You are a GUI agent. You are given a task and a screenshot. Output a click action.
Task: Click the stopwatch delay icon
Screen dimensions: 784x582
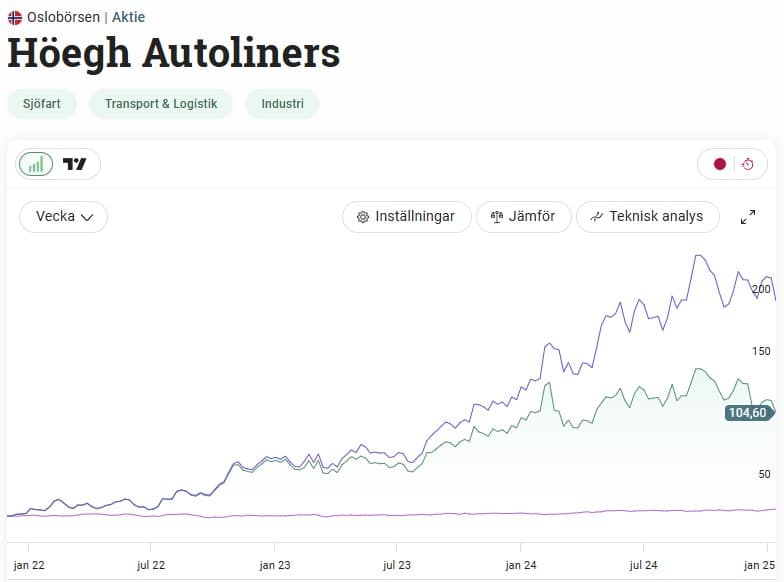pos(748,164)
